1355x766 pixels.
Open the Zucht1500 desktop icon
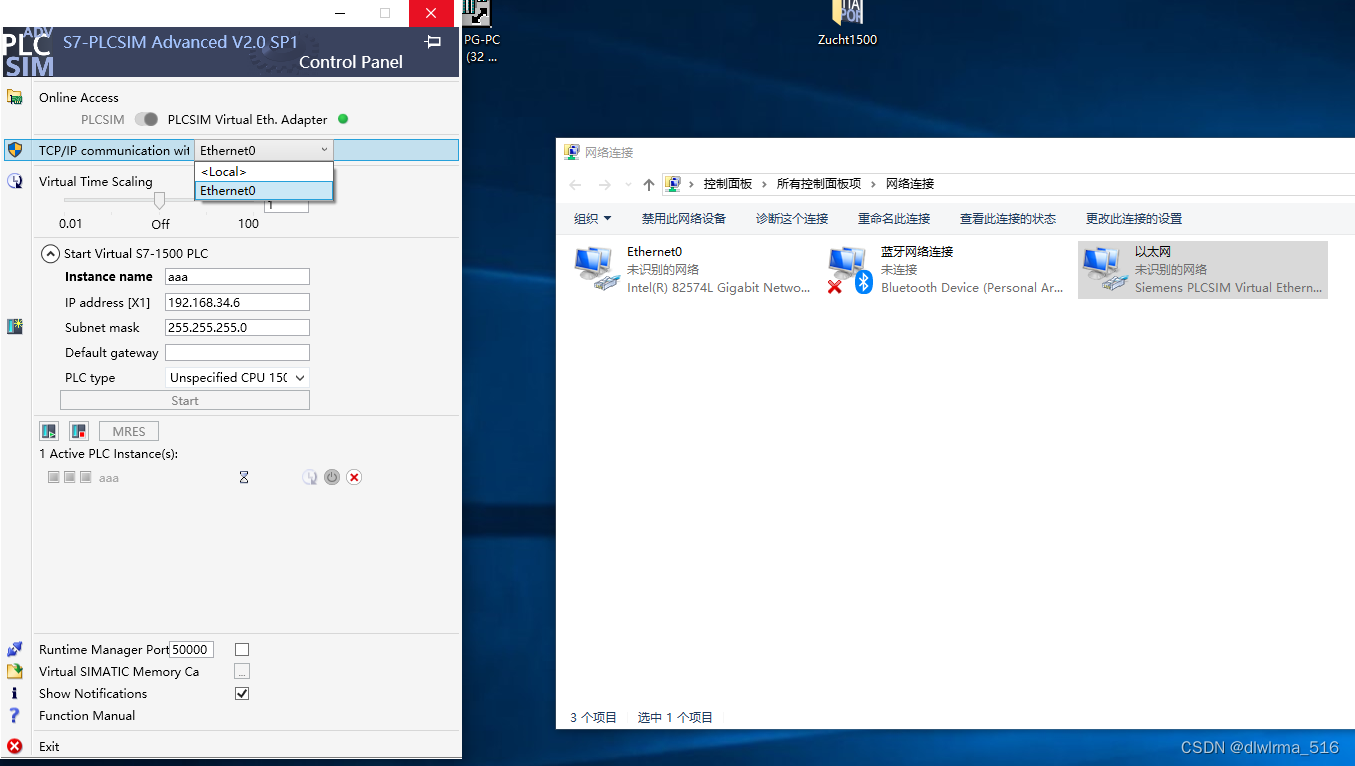click(847, 24)
